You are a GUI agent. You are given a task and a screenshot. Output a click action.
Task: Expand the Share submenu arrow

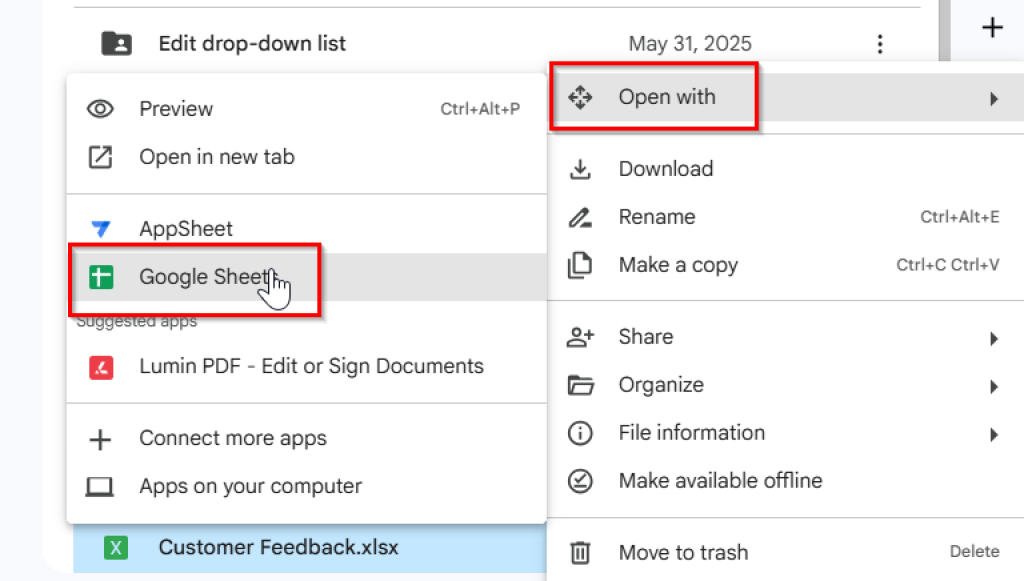(x=995, y=338)
